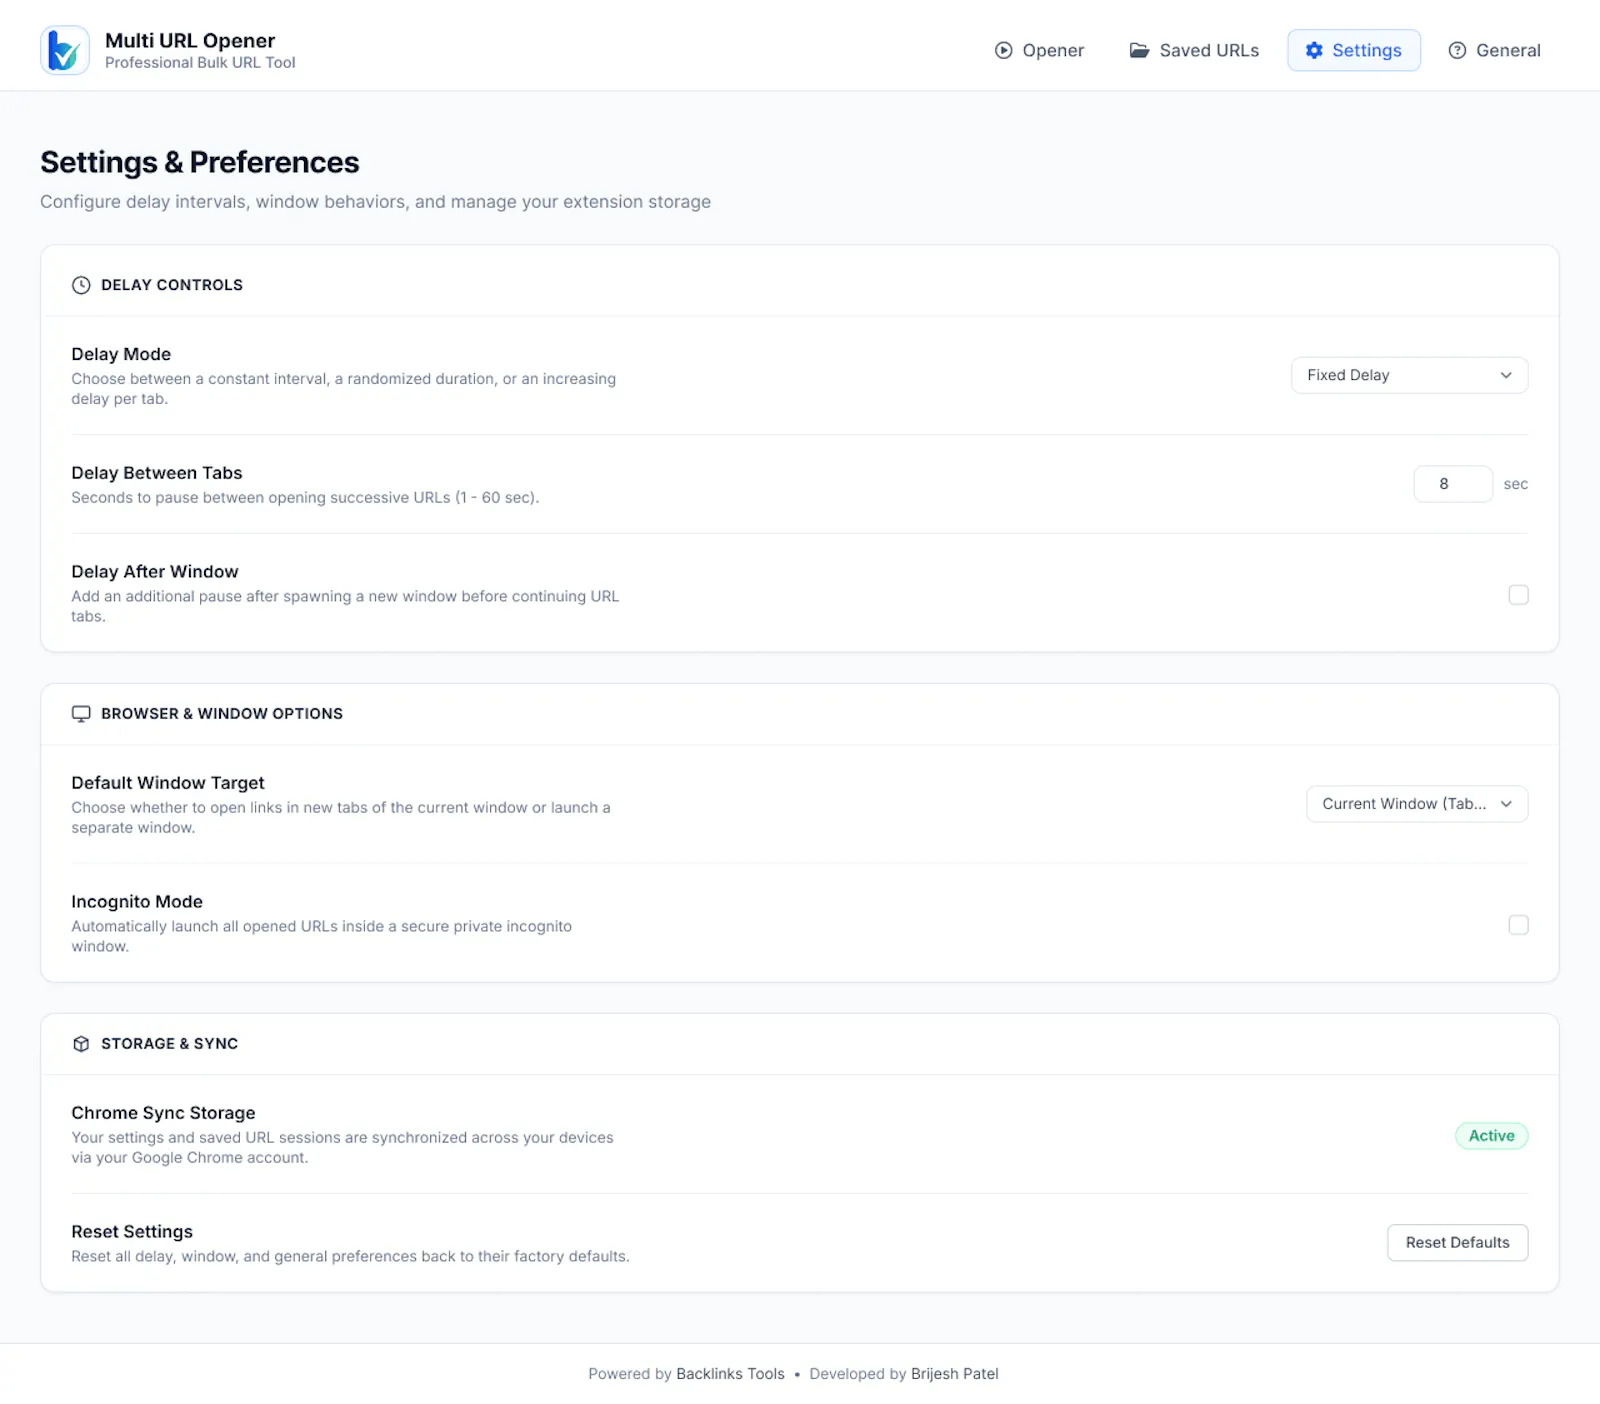The width and height of the screenshot is (1600, 1404).
Task: Click the STORAGE & SYNC label
Action: [170, 1044]
